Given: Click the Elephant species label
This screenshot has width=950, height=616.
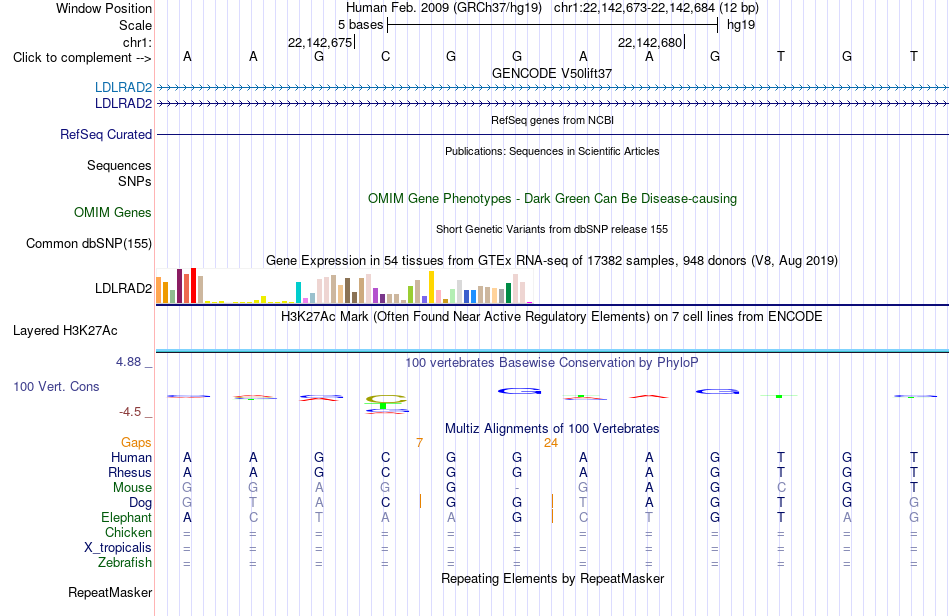Looking at the screenshot, I should coord(126,518).
